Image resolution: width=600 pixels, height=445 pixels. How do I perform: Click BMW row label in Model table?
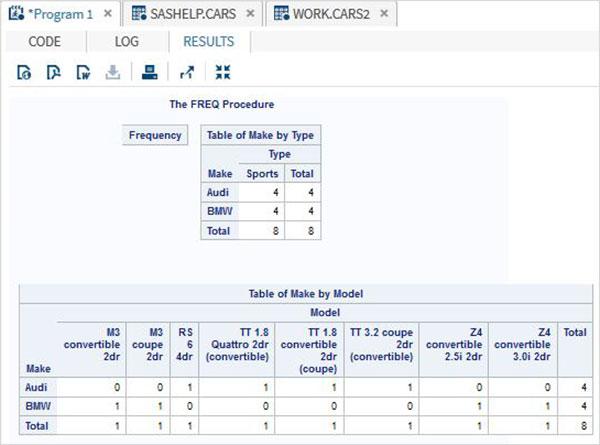pyautogui.click(x=38, y=406)
